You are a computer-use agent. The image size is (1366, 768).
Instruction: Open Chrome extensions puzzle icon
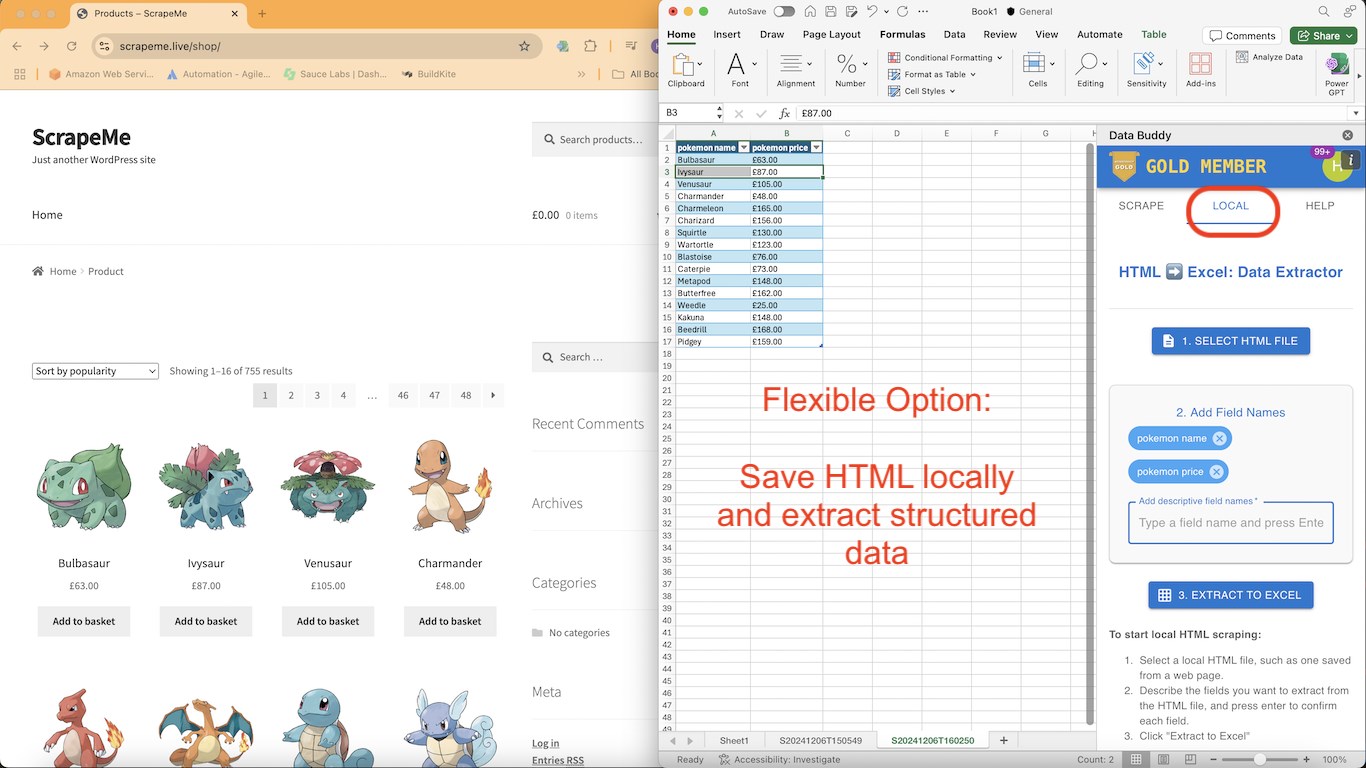coord(590,46)
